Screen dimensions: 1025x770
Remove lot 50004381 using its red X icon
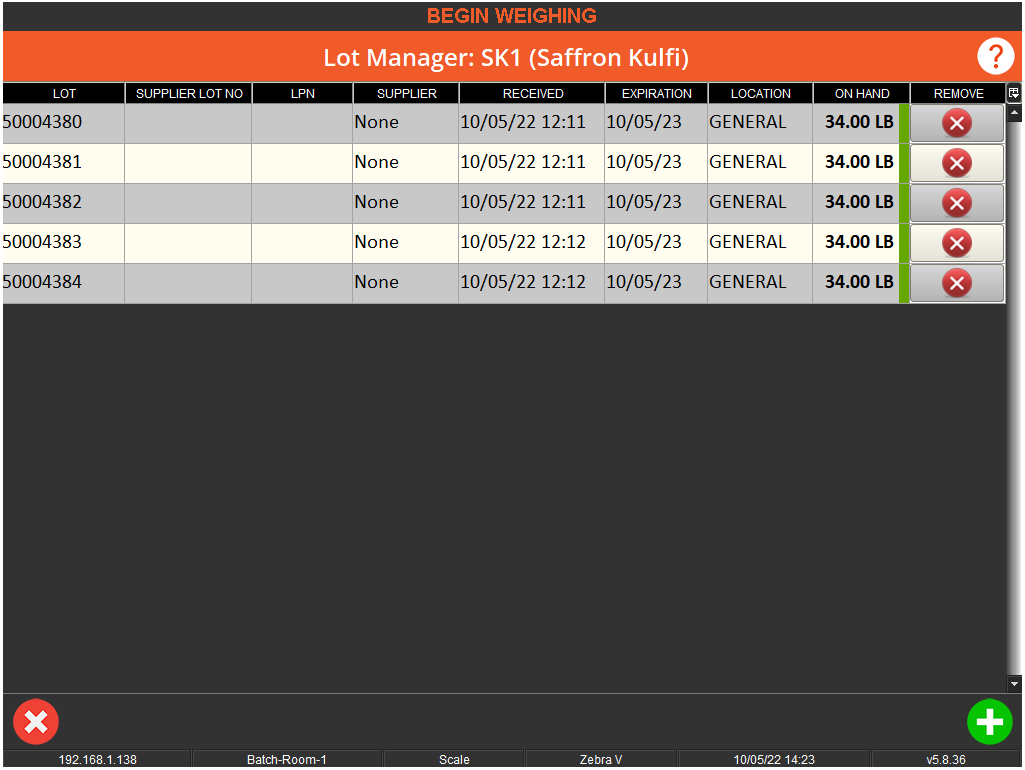pos(956,162)
